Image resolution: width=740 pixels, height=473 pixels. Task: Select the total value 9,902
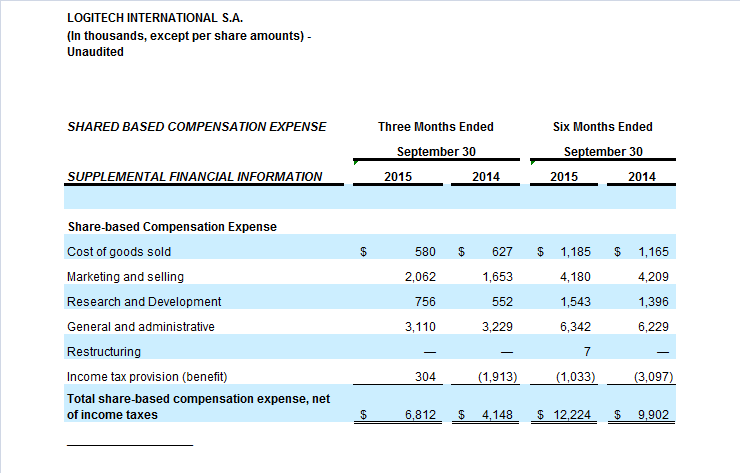pyautogui.click(x=654, y=414)
